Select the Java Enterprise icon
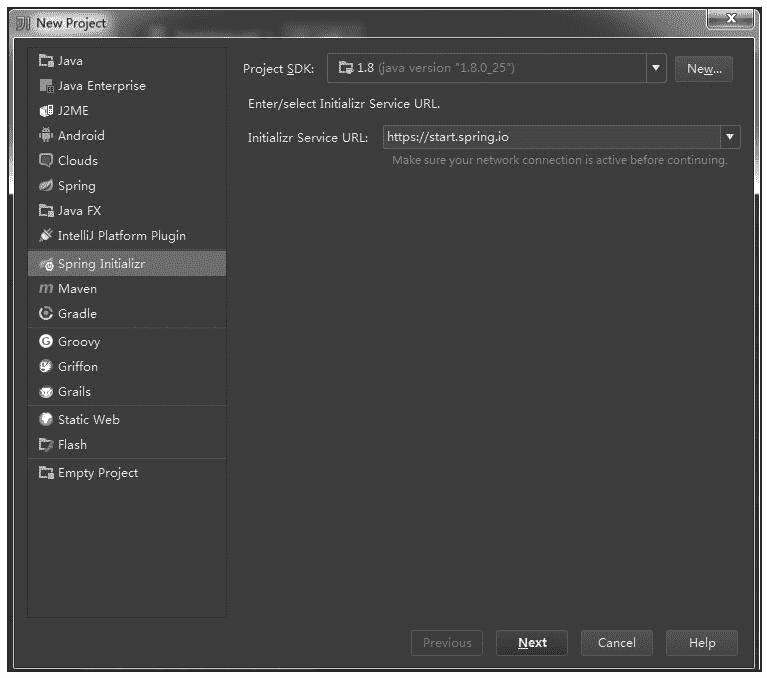The image size is (767, 678). 45,86
